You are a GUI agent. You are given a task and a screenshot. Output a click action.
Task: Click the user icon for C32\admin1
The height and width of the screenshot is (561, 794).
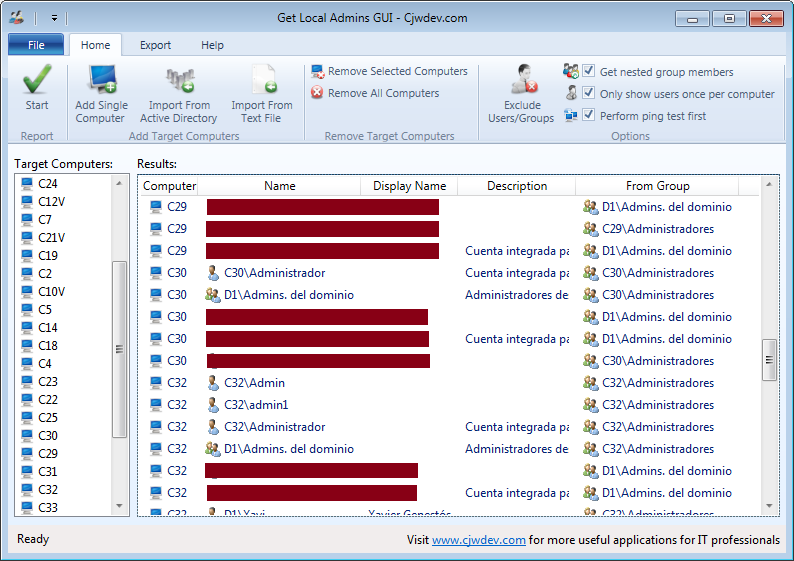click(x=213, y=405)
